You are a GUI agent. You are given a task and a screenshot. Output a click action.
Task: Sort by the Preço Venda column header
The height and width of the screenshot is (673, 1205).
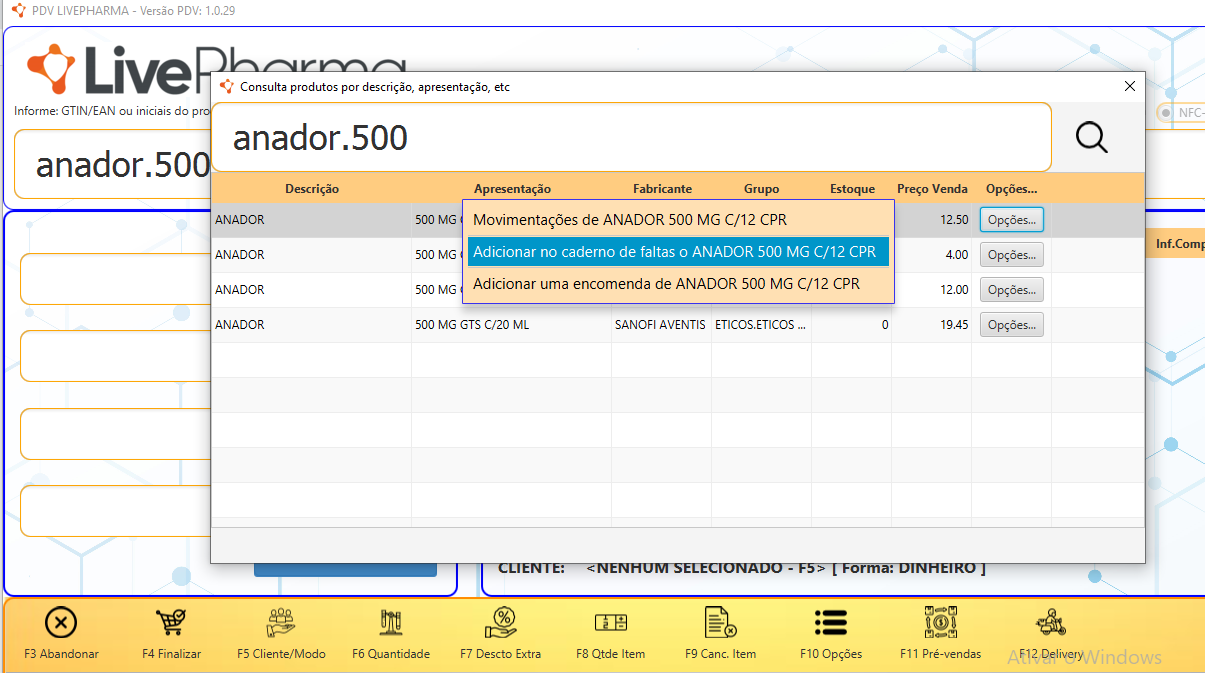(x=931, y=189)
